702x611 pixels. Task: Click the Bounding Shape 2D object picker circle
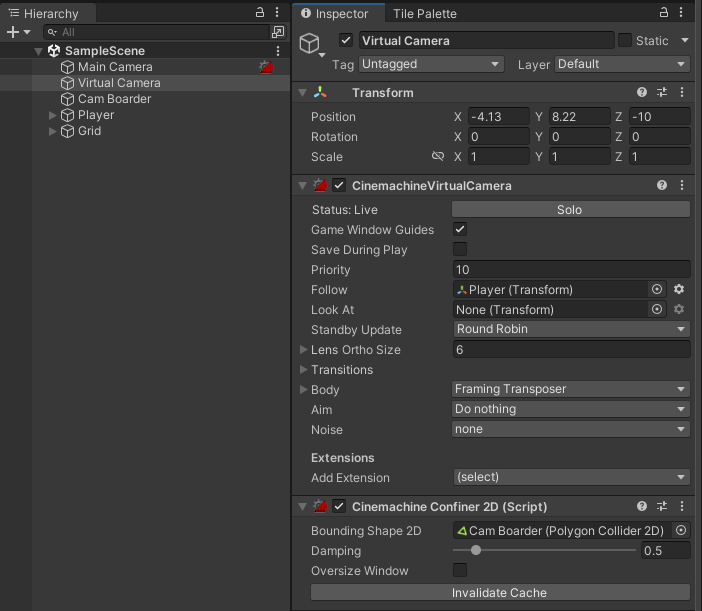point(681,530)
